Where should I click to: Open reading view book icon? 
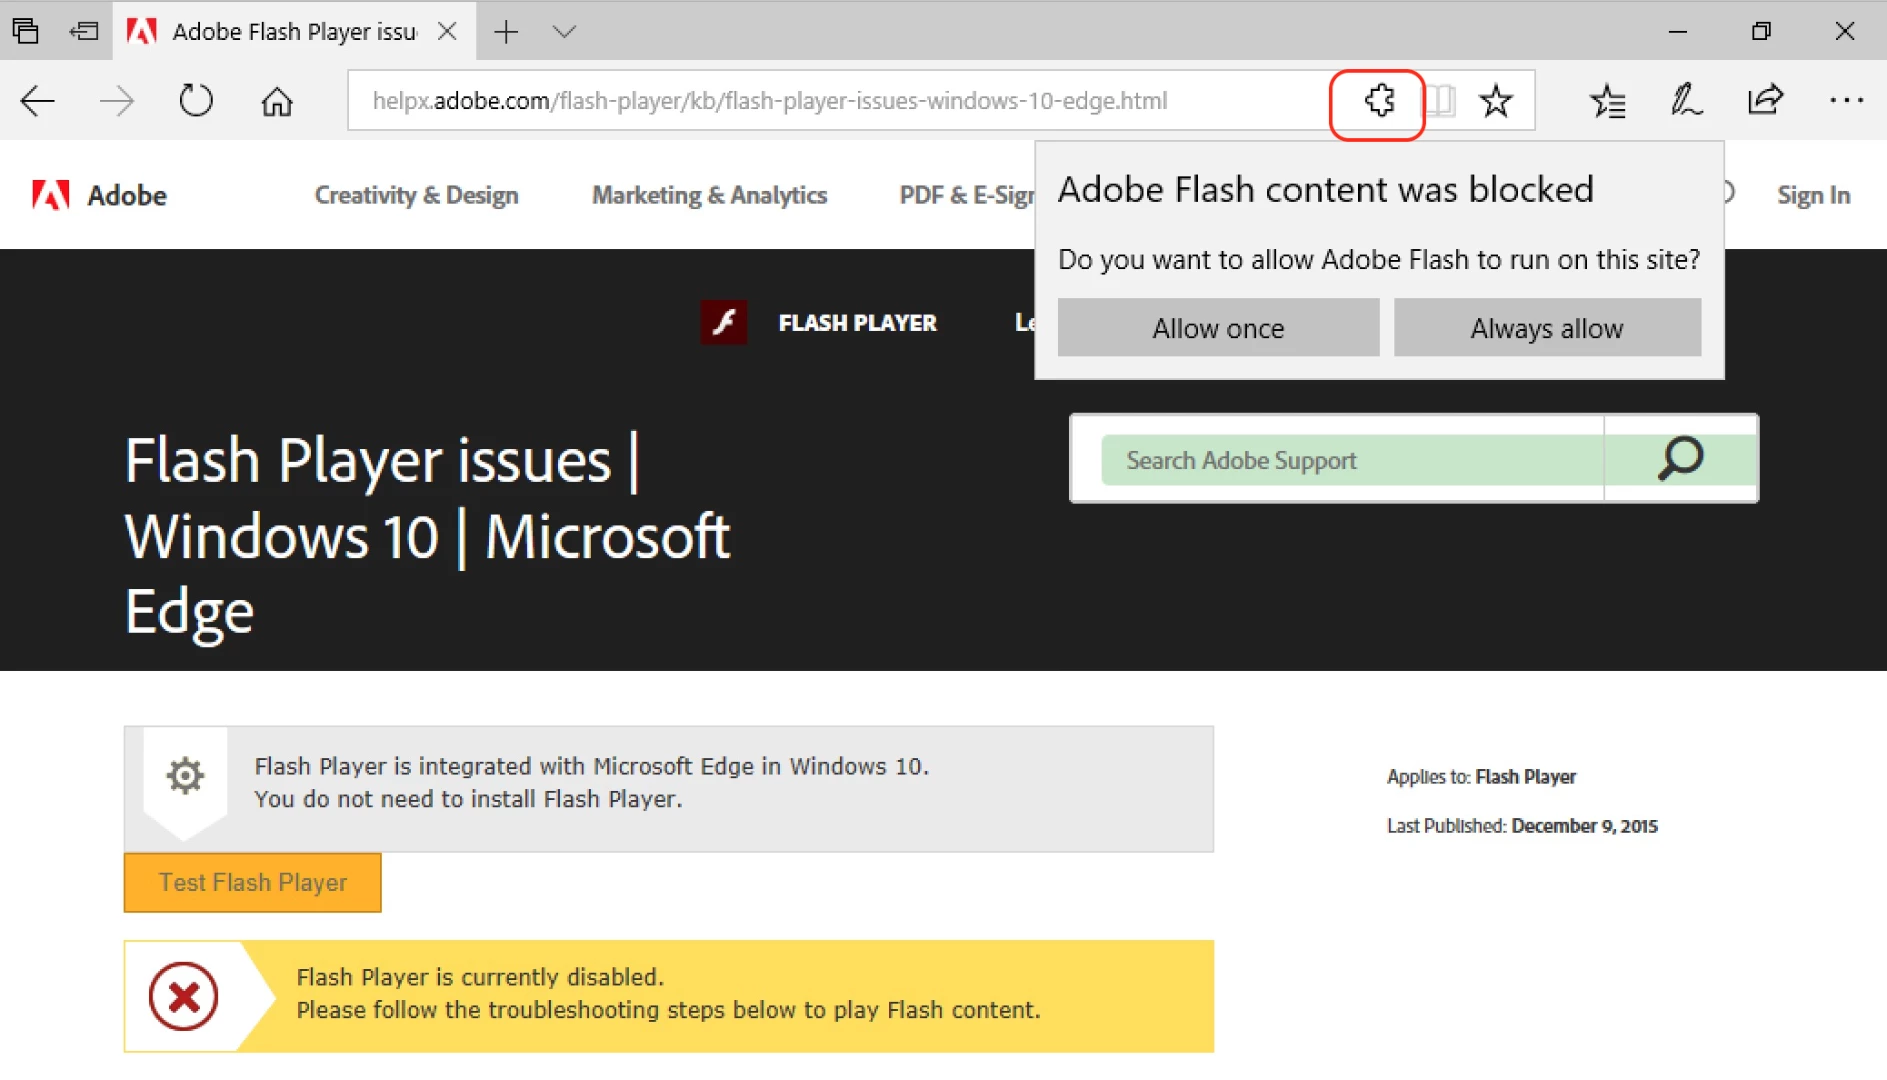(x=1438, y=101)
